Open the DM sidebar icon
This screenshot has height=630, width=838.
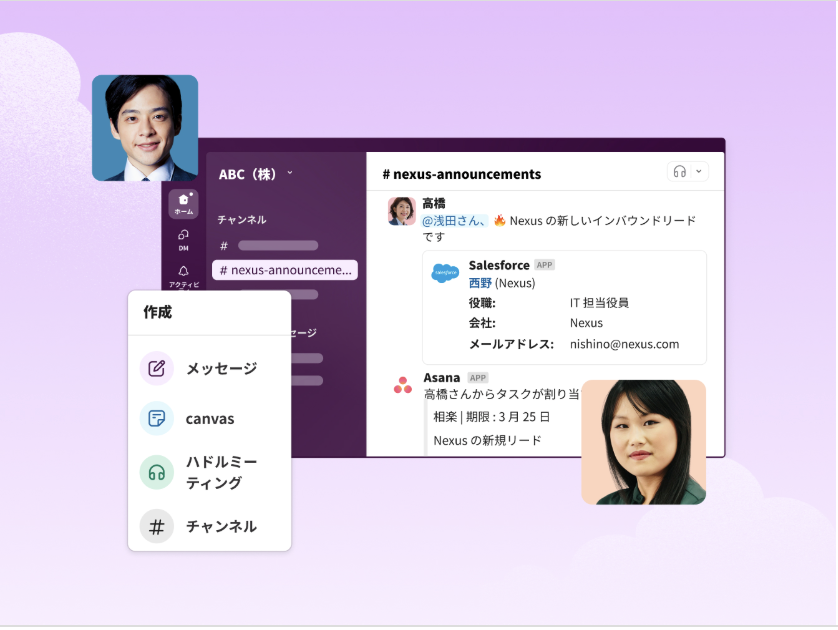(x=183, y=238)
